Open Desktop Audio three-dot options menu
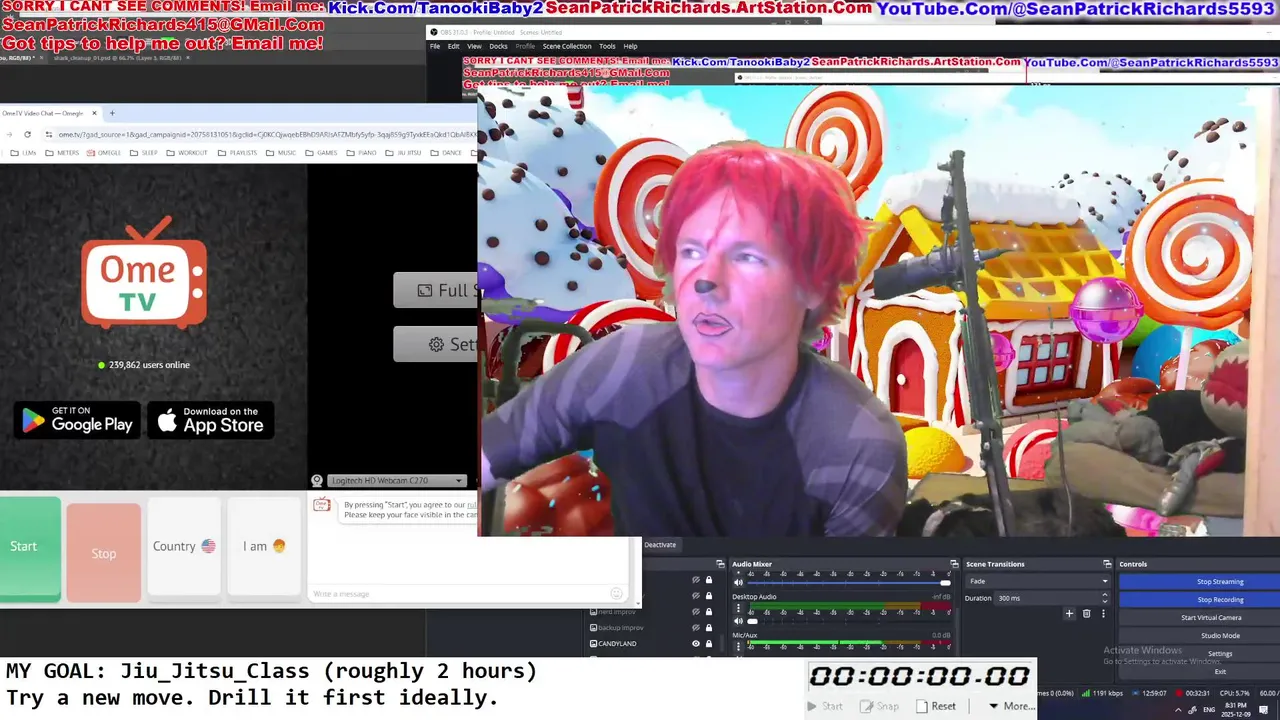This screenshot has width=1280, height=720. 739,608
